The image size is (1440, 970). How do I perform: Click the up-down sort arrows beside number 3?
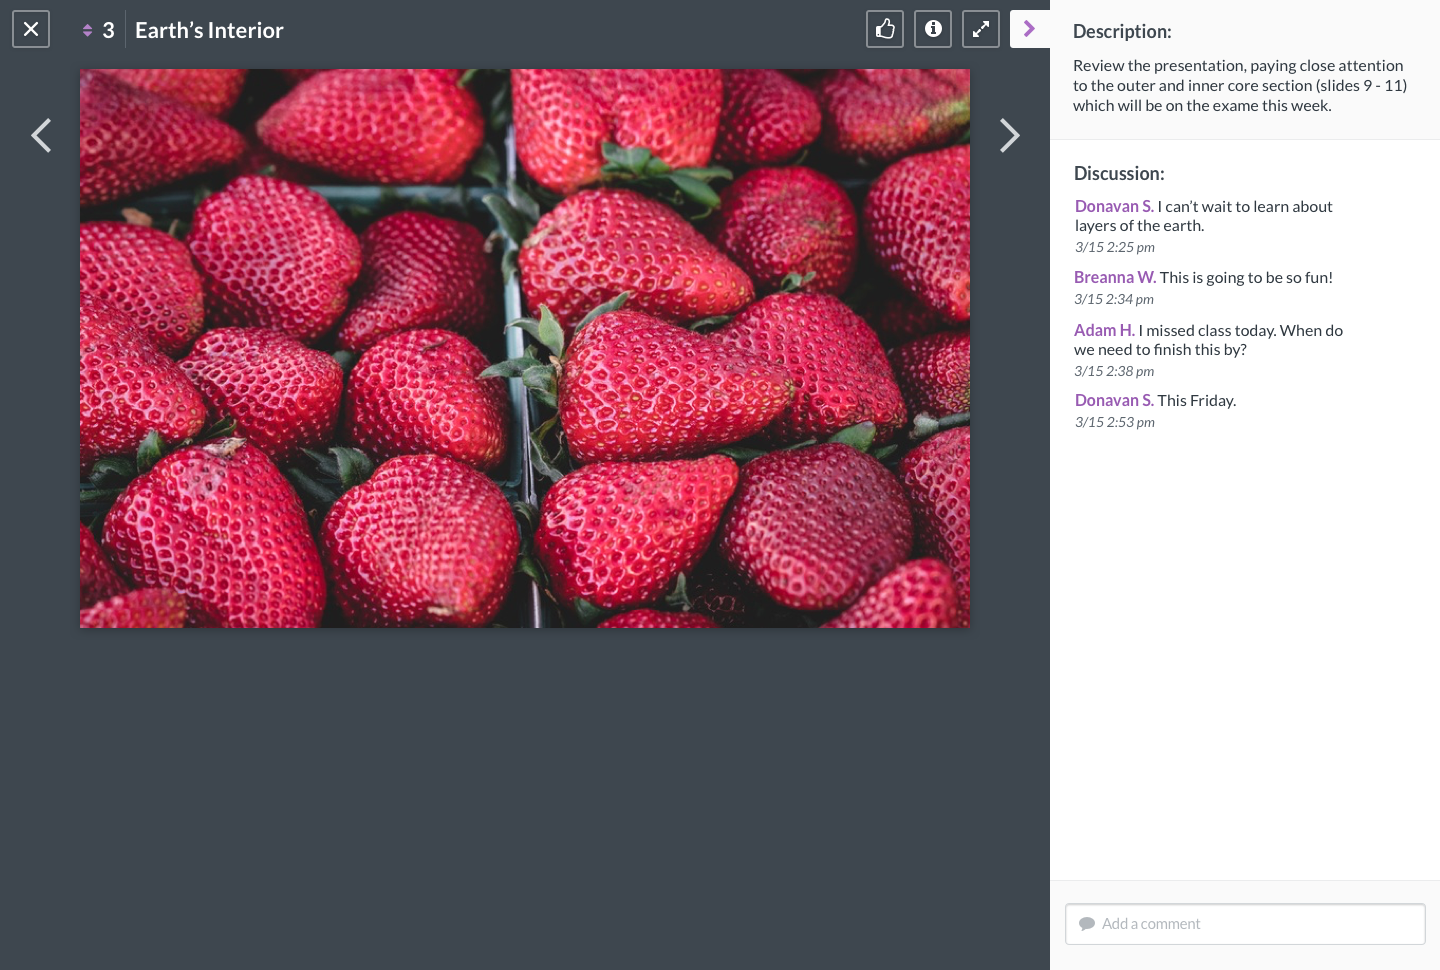pos(88,30)
